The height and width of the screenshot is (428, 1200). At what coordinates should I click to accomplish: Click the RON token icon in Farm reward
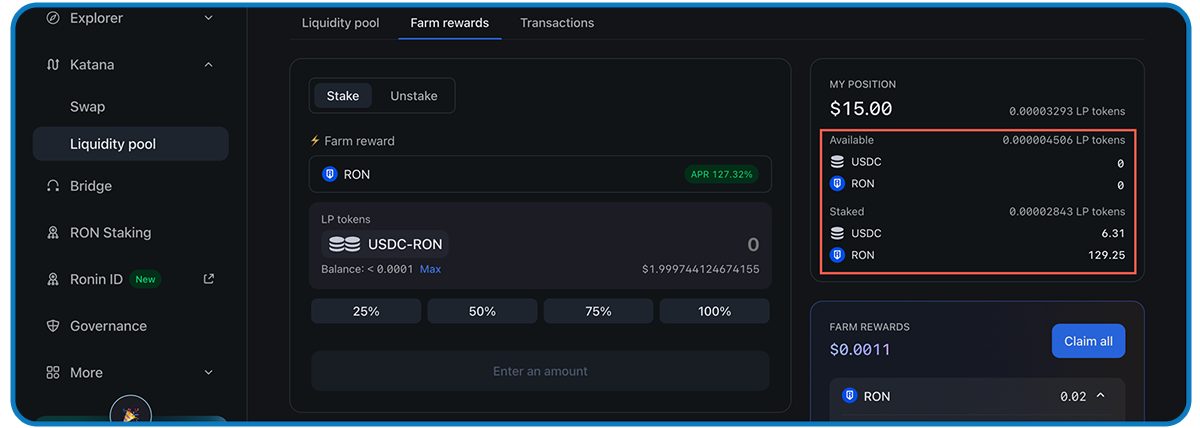(330, 174)
